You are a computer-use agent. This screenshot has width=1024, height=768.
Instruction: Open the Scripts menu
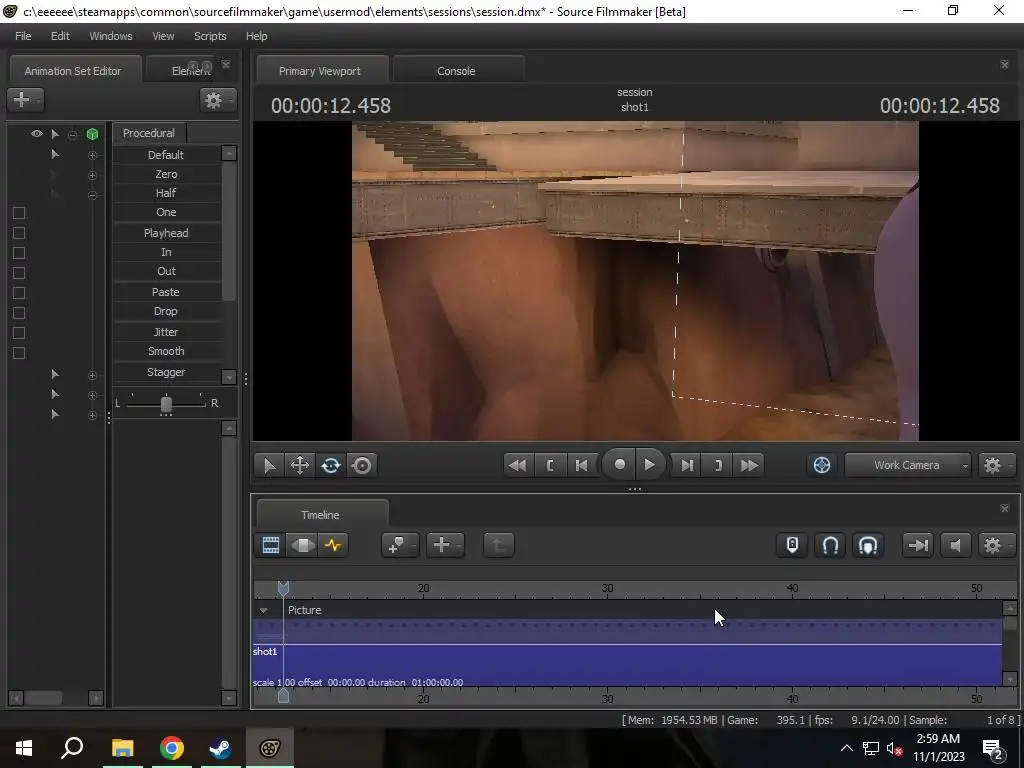[210, 36]
